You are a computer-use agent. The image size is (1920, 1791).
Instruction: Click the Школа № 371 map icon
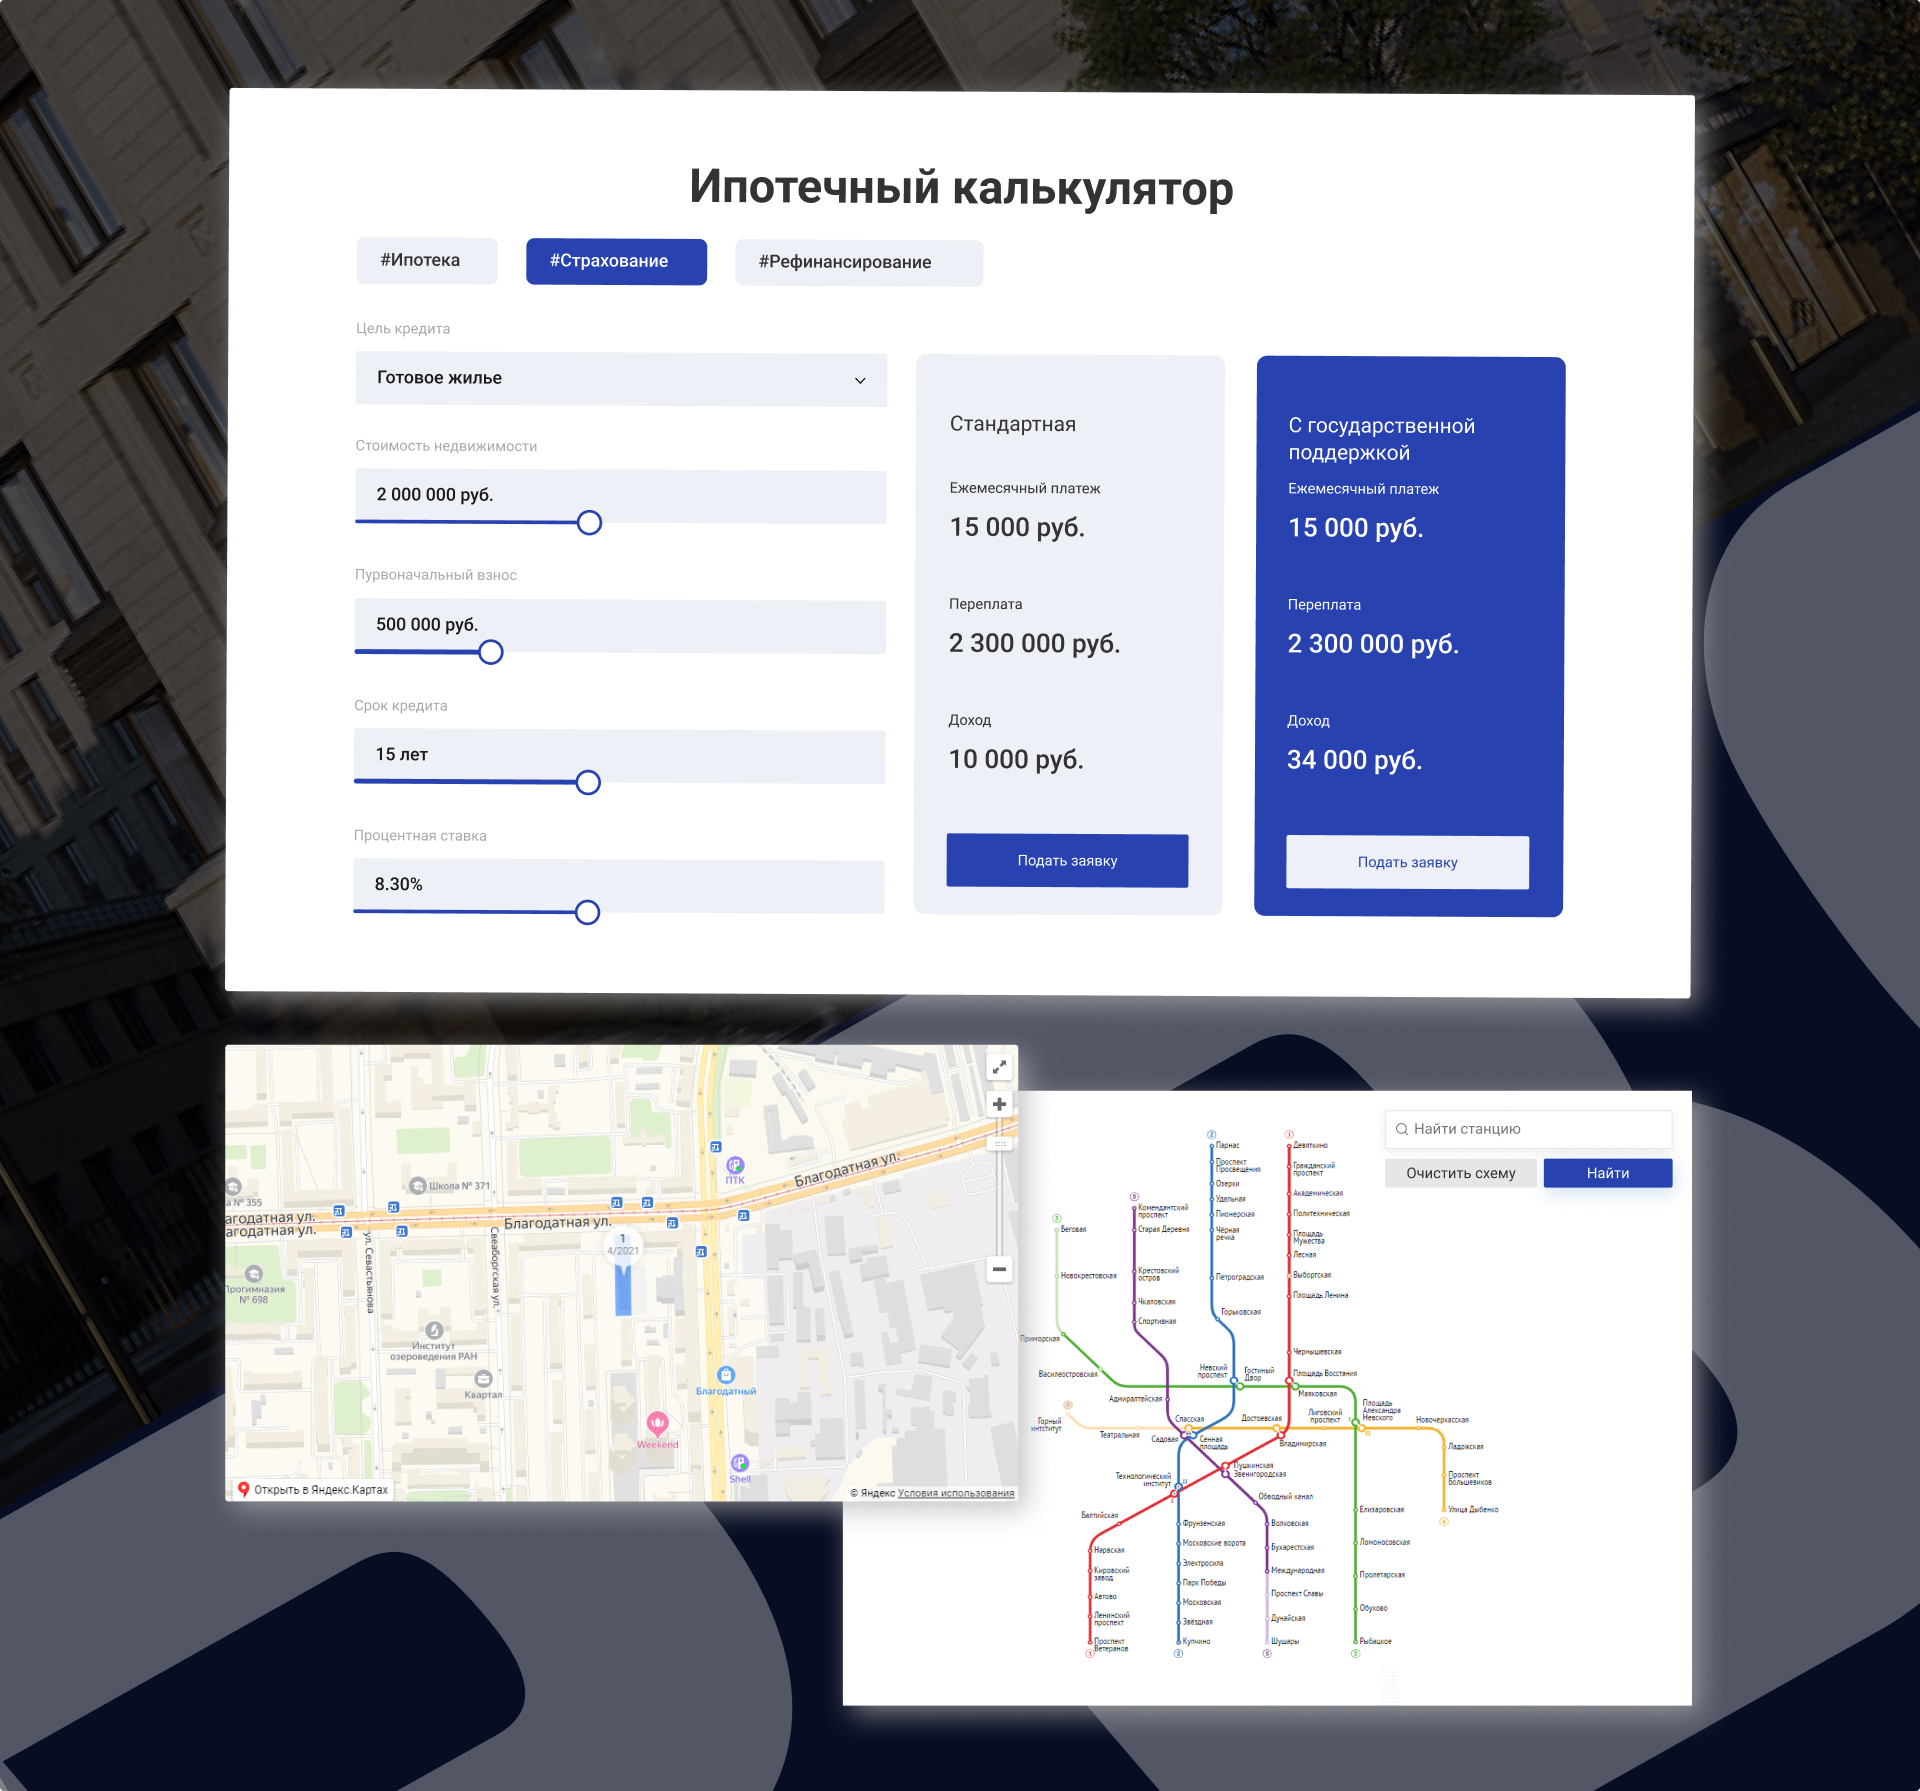tap(418, 1186)
